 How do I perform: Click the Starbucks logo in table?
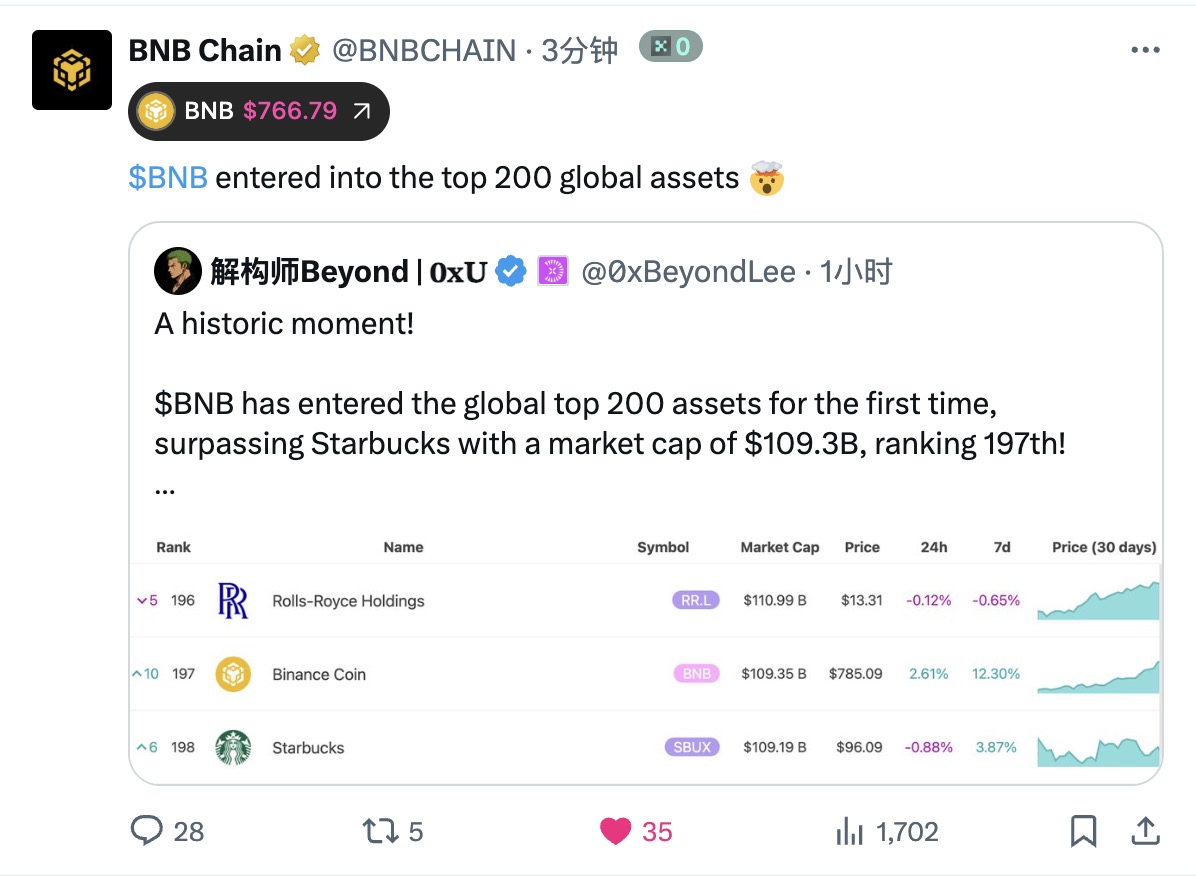[x=233, y=748]
